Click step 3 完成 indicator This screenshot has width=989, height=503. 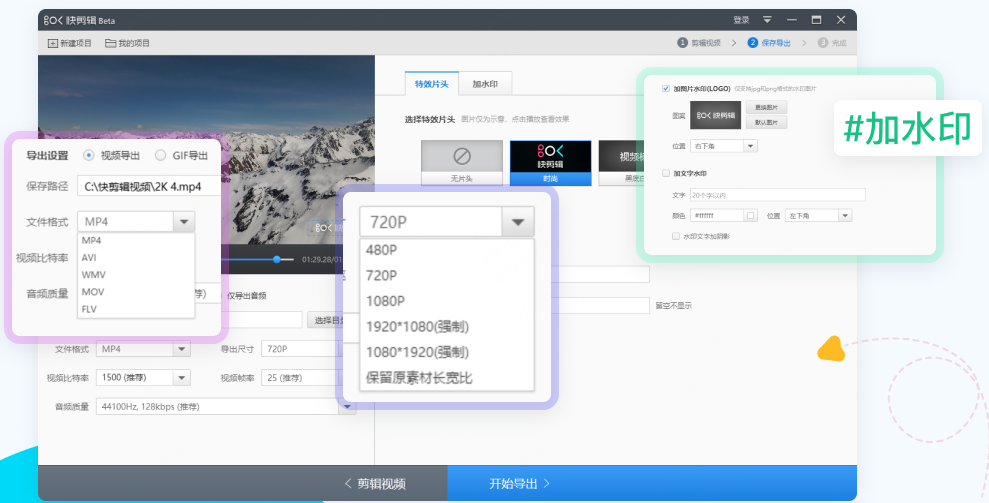(x=832, y=43)
